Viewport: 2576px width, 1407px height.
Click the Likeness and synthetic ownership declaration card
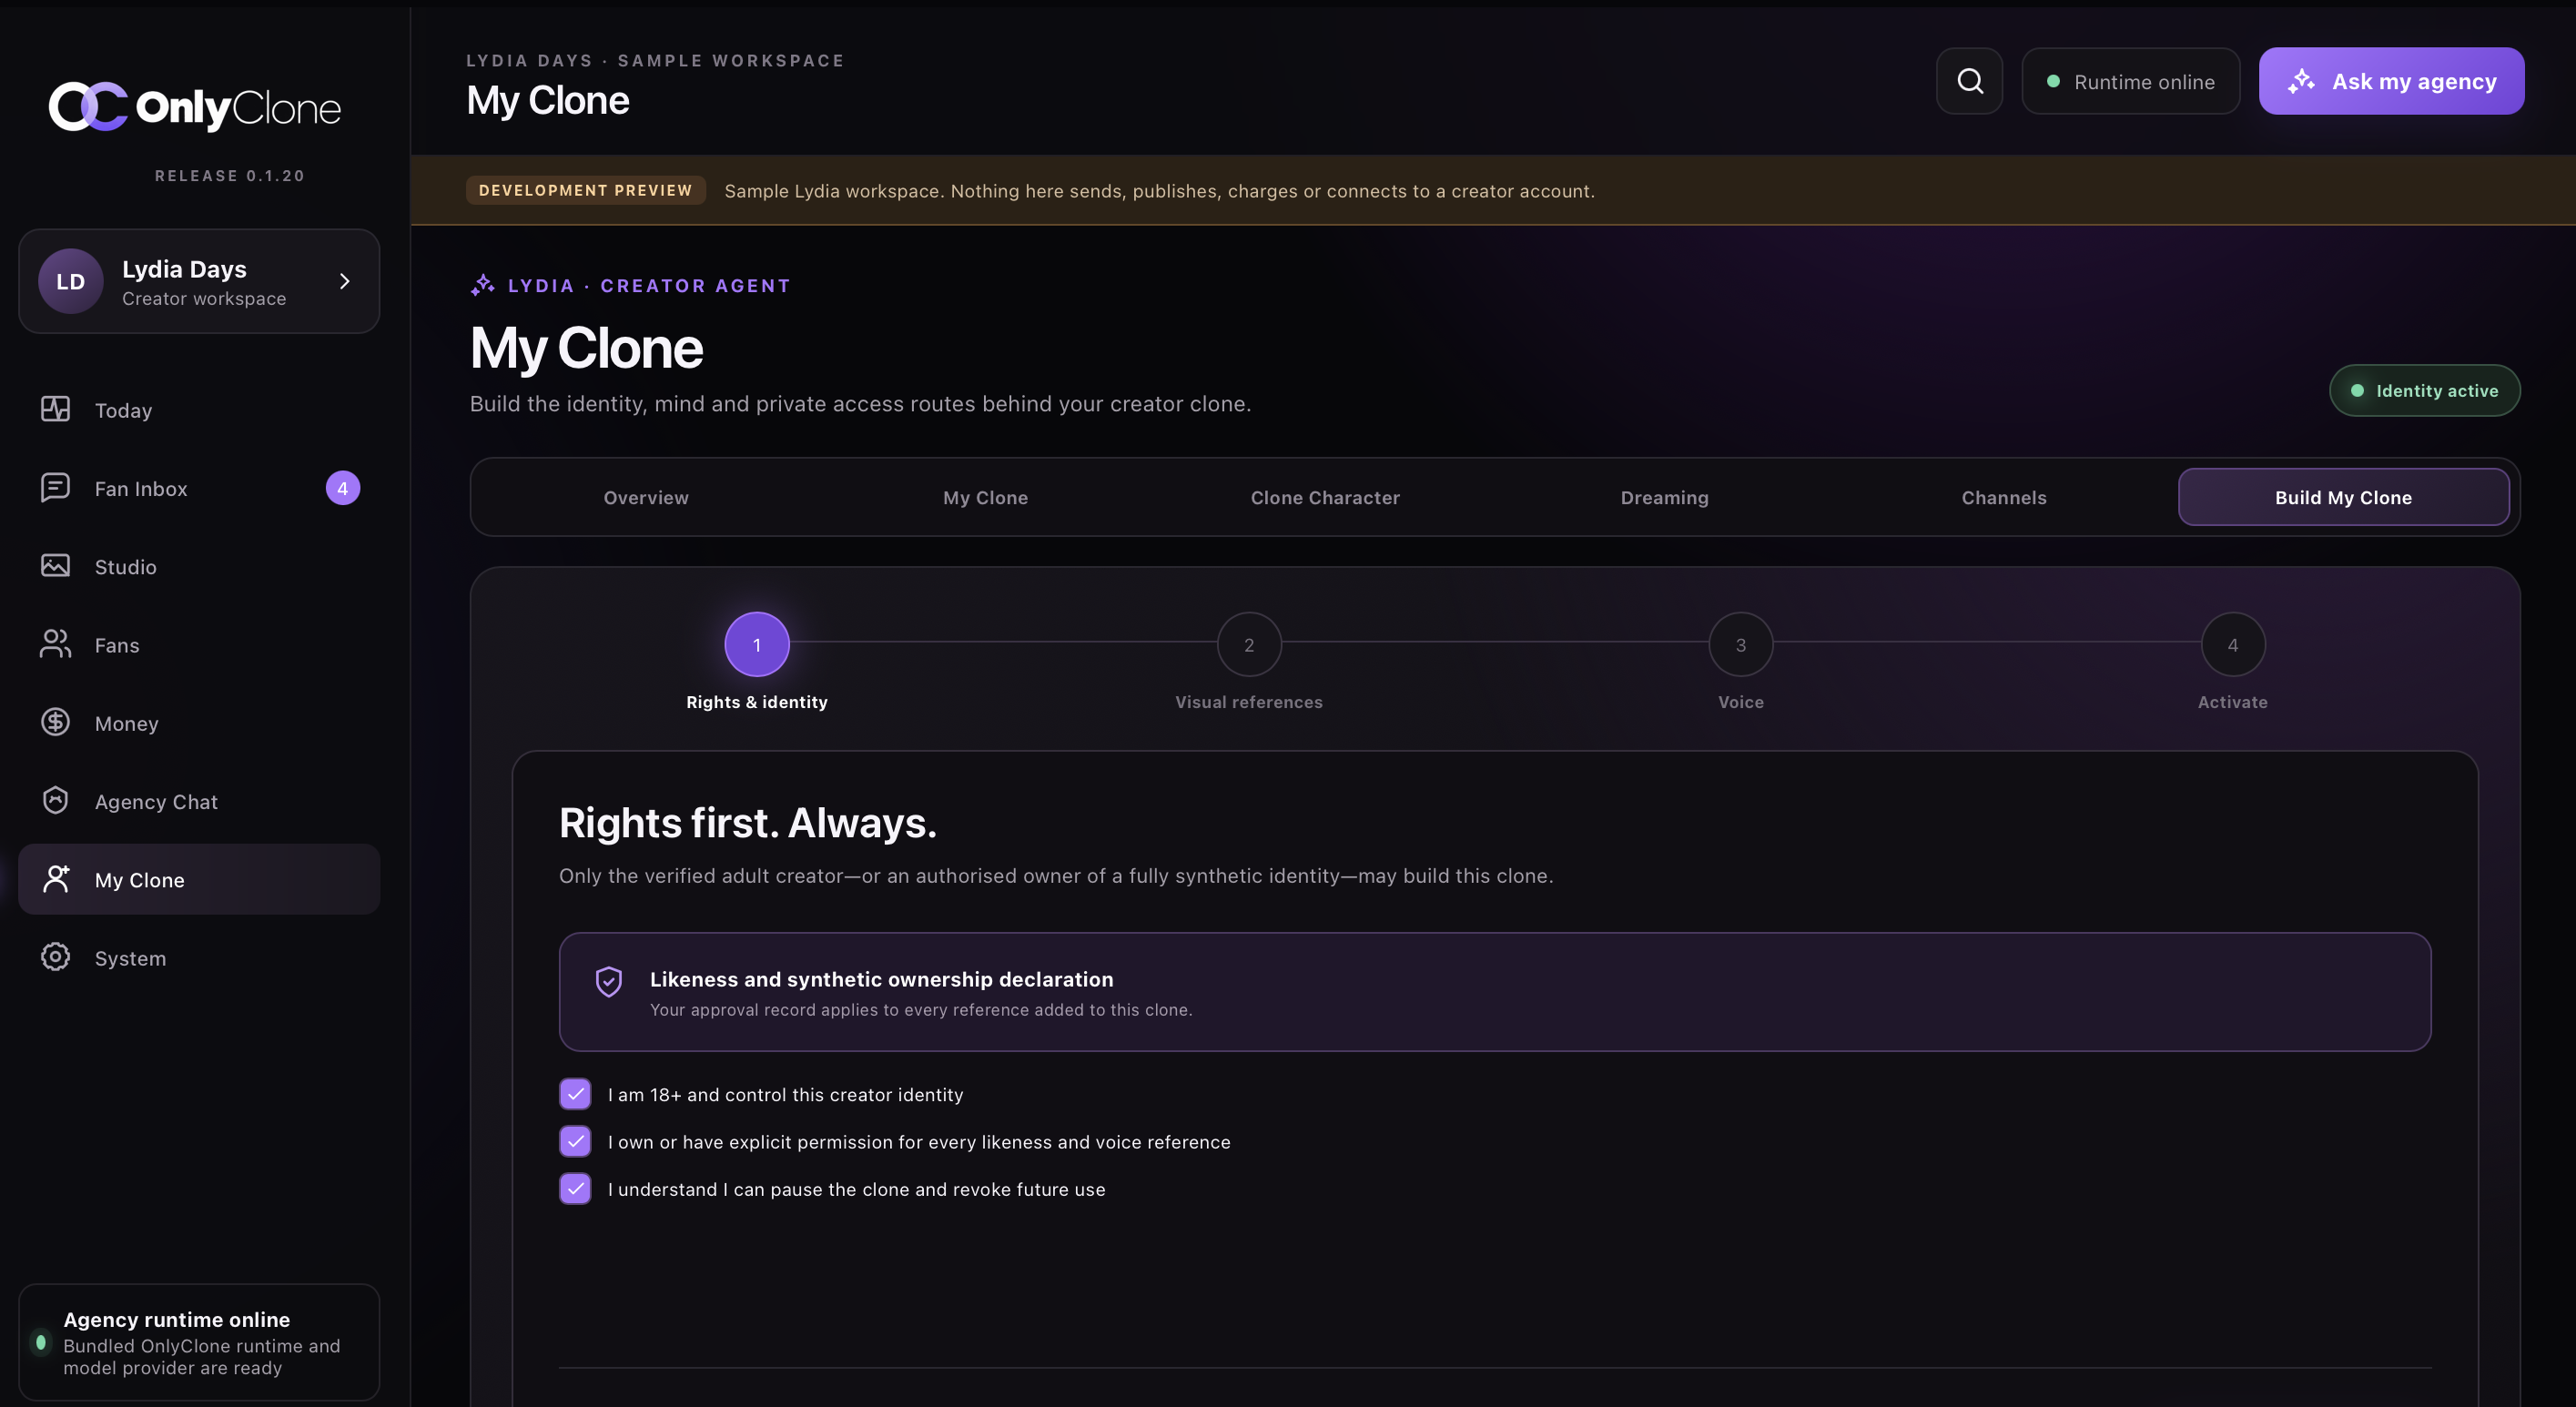pyautogui.click(x=1495, y=991)
